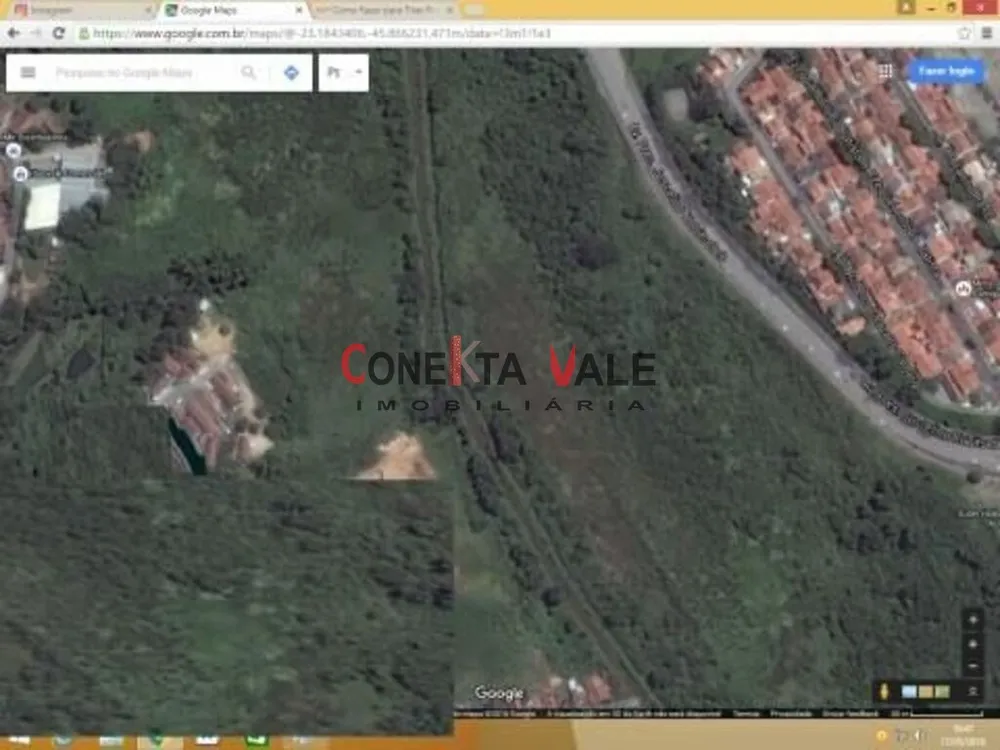1000x750 pixels.
Task: Click the top-left map pin marker
Action: click(13, 151)
